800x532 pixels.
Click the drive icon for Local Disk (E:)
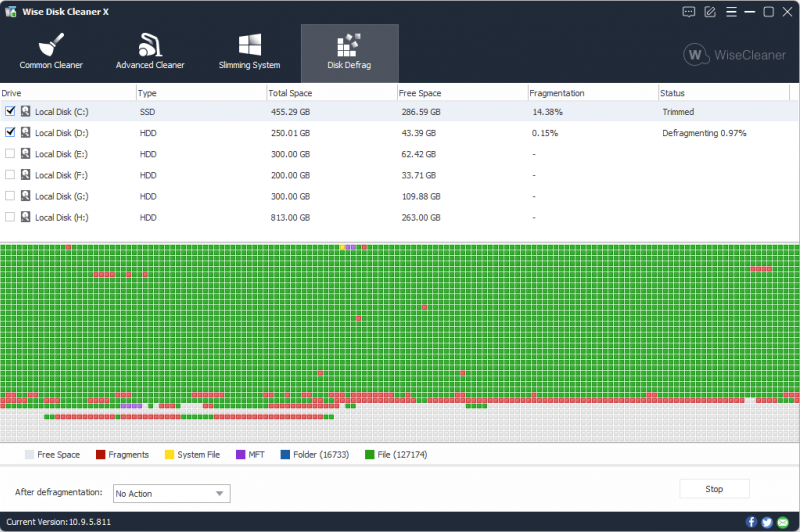click(x=26, y=154)
